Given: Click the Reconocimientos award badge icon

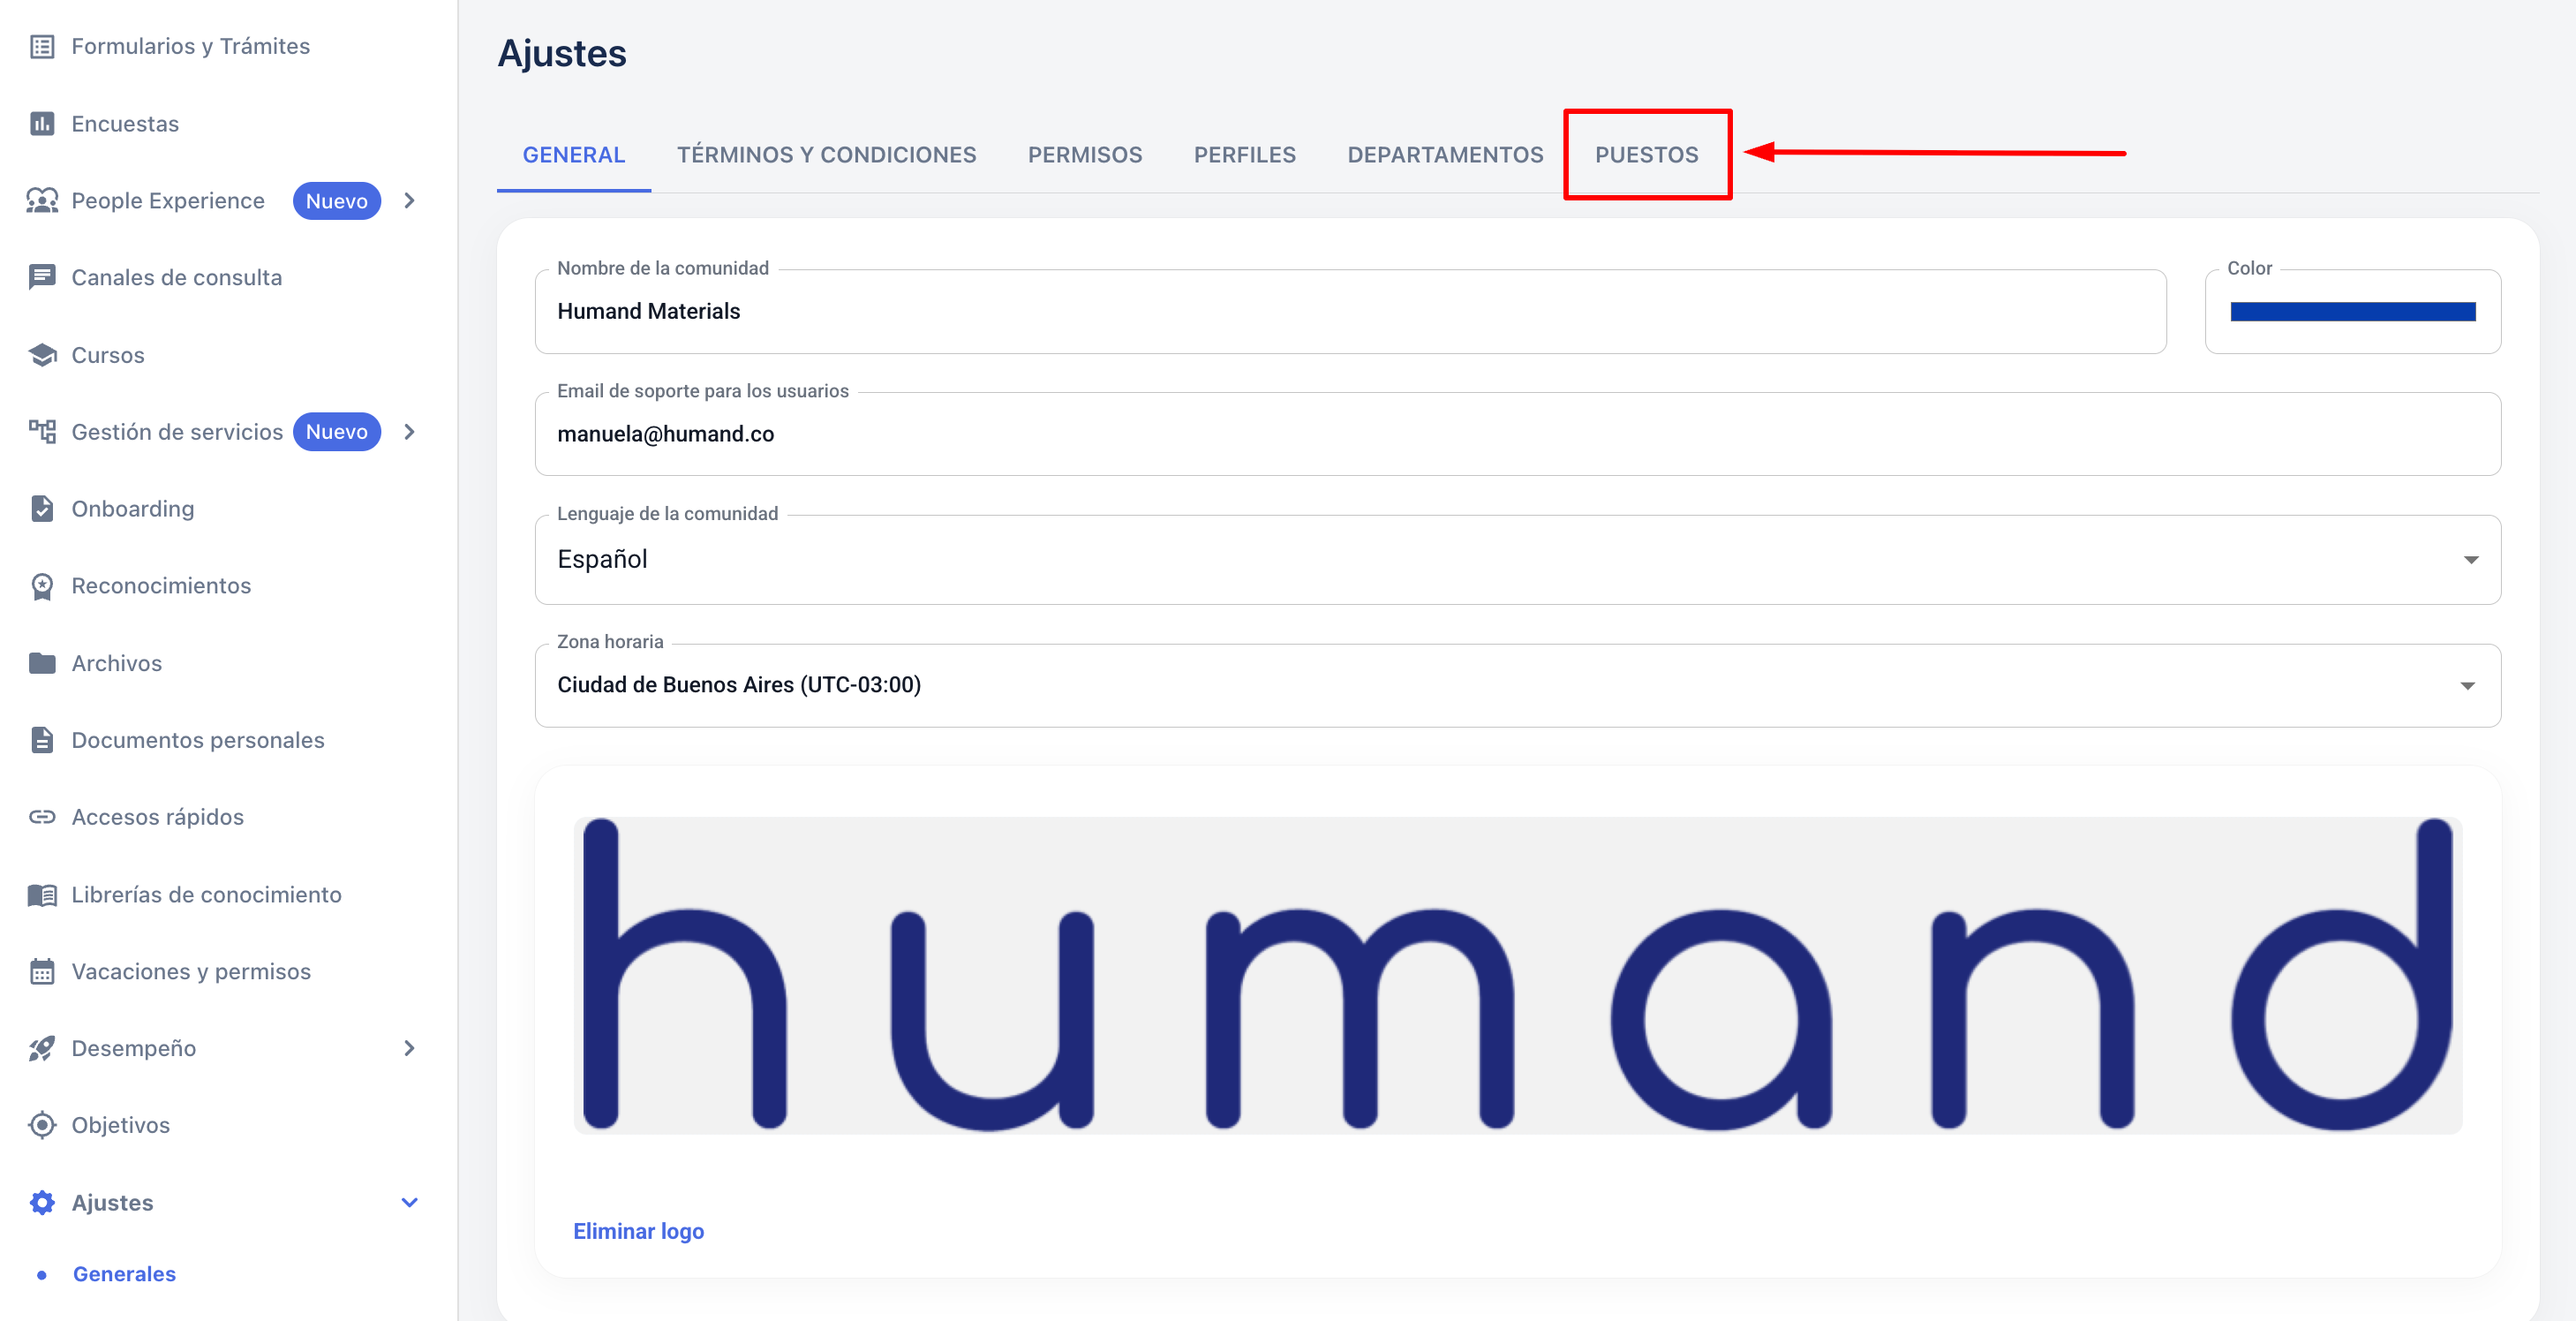Looking at the screenshot, I should click(x=42, y=586).
